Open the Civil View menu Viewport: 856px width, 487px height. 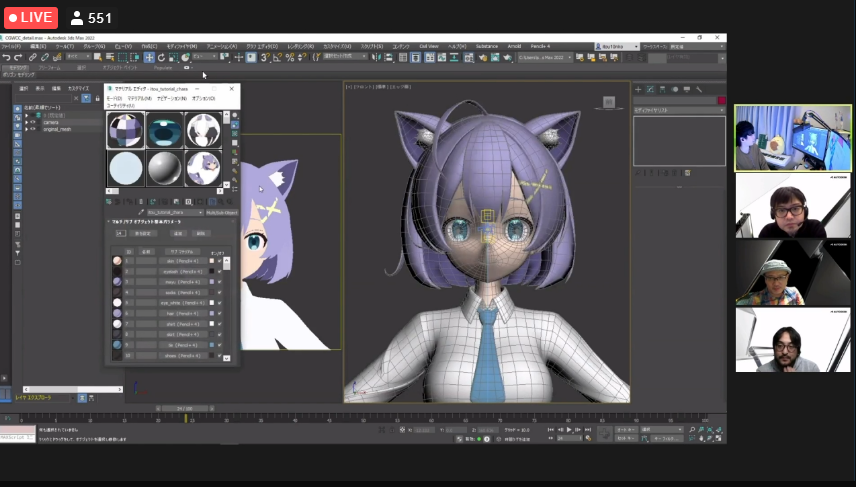click(429, 46)
